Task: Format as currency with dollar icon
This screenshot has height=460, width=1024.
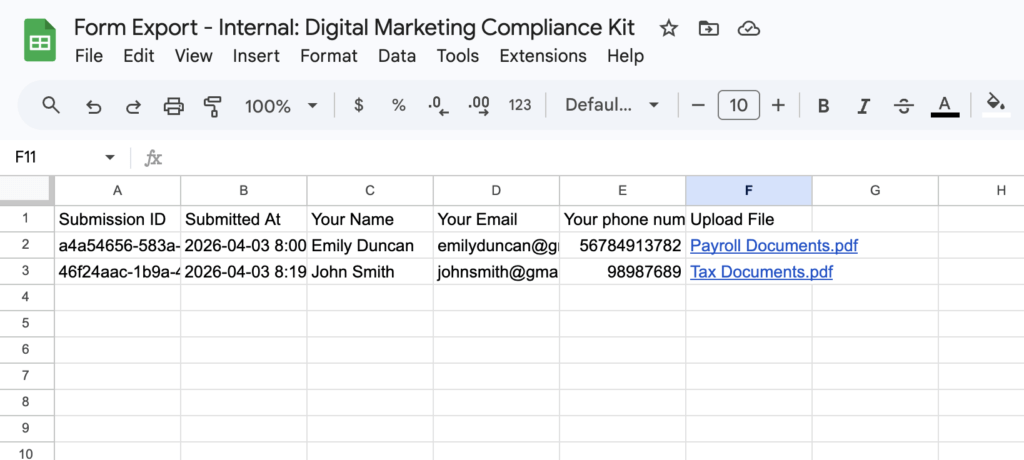Action: coord(359,105)
